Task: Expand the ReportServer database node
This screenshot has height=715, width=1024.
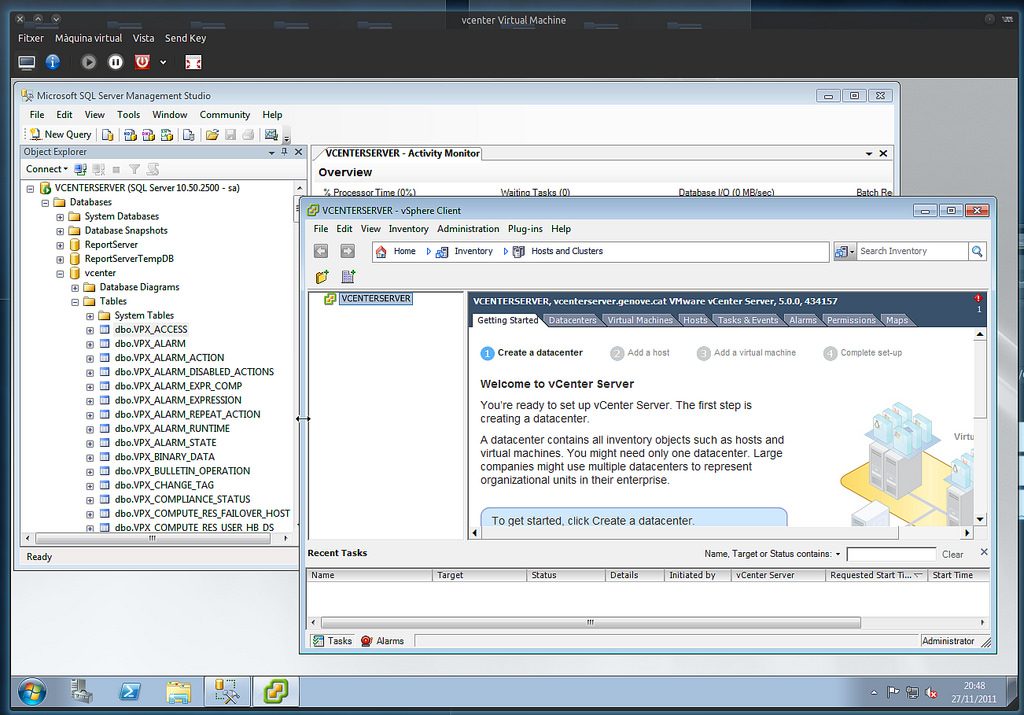Action: pos(60,245)
